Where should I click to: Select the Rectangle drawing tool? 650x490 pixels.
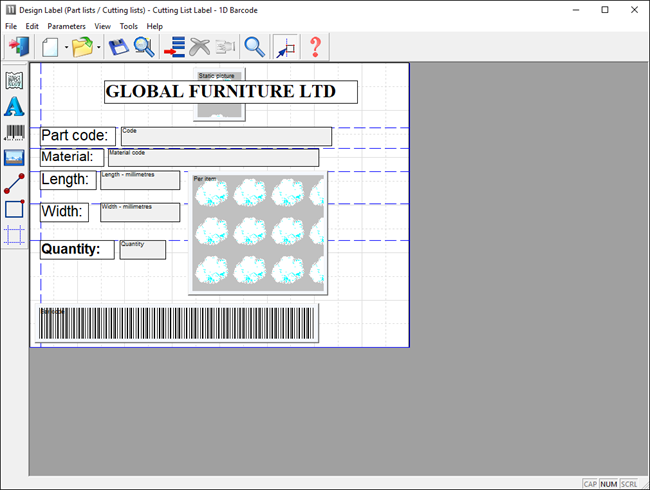pos(14,209)
